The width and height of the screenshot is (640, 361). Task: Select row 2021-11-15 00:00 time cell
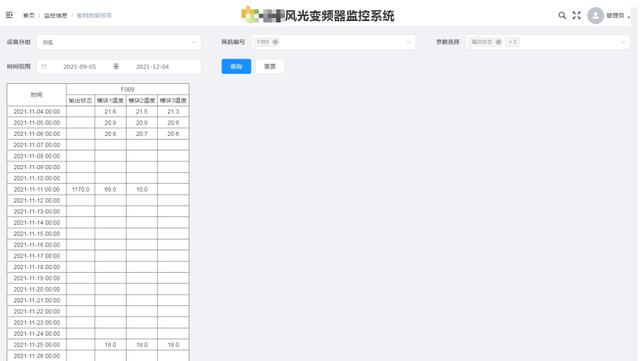pyautogui.click(x=37, y=234)
